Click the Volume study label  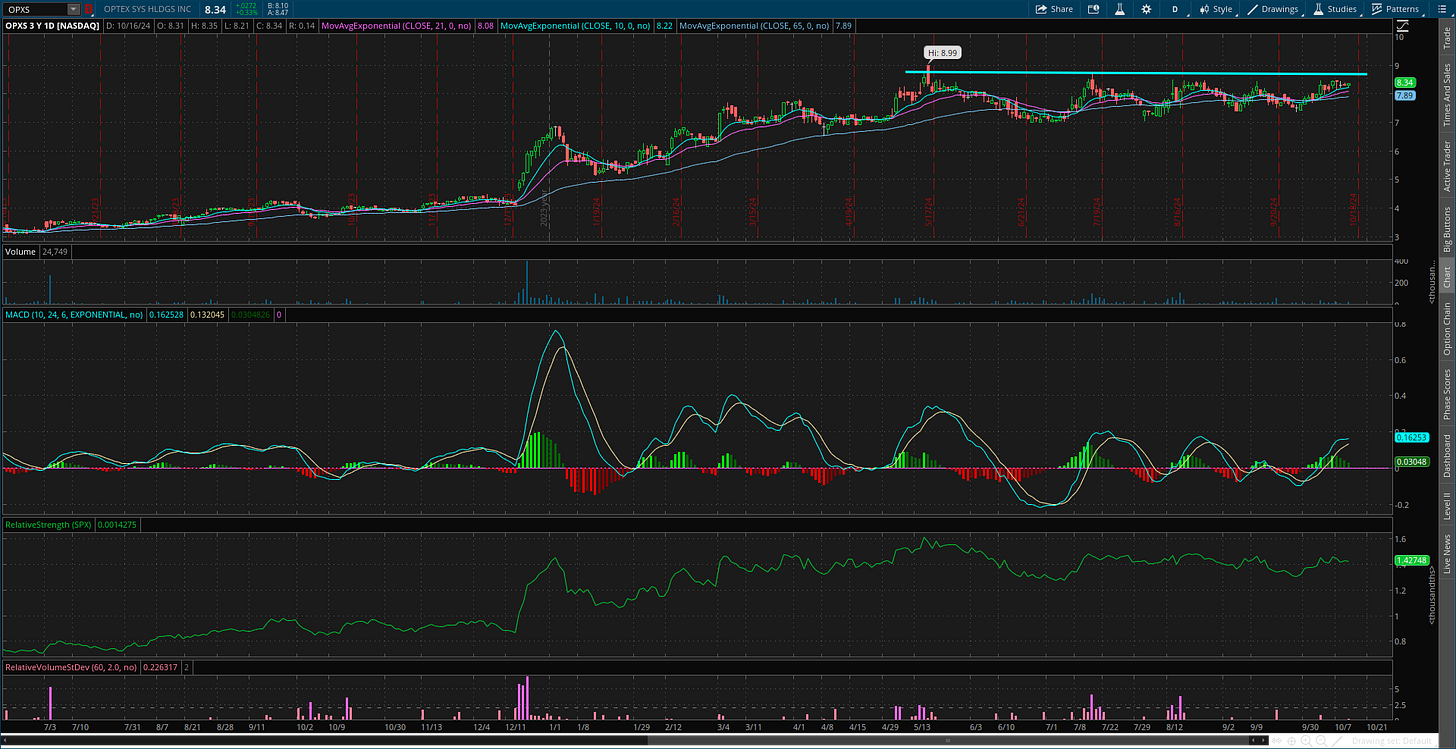click(19, 251)
